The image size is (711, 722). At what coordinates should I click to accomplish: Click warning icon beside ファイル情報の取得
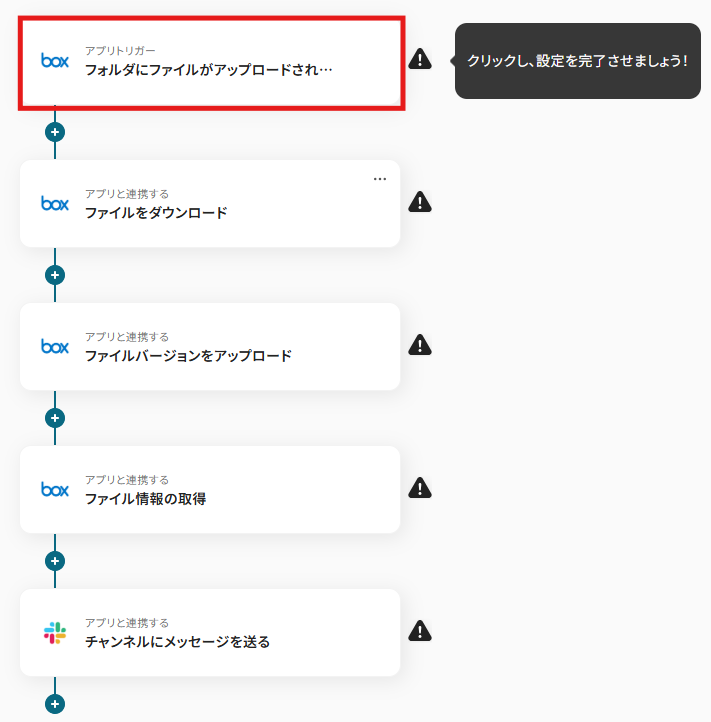(x=420, y=488)
